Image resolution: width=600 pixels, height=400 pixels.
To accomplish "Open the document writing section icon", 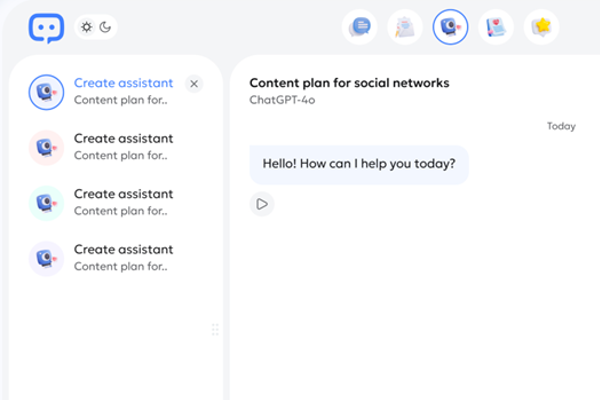I will (x=405, y=27).
